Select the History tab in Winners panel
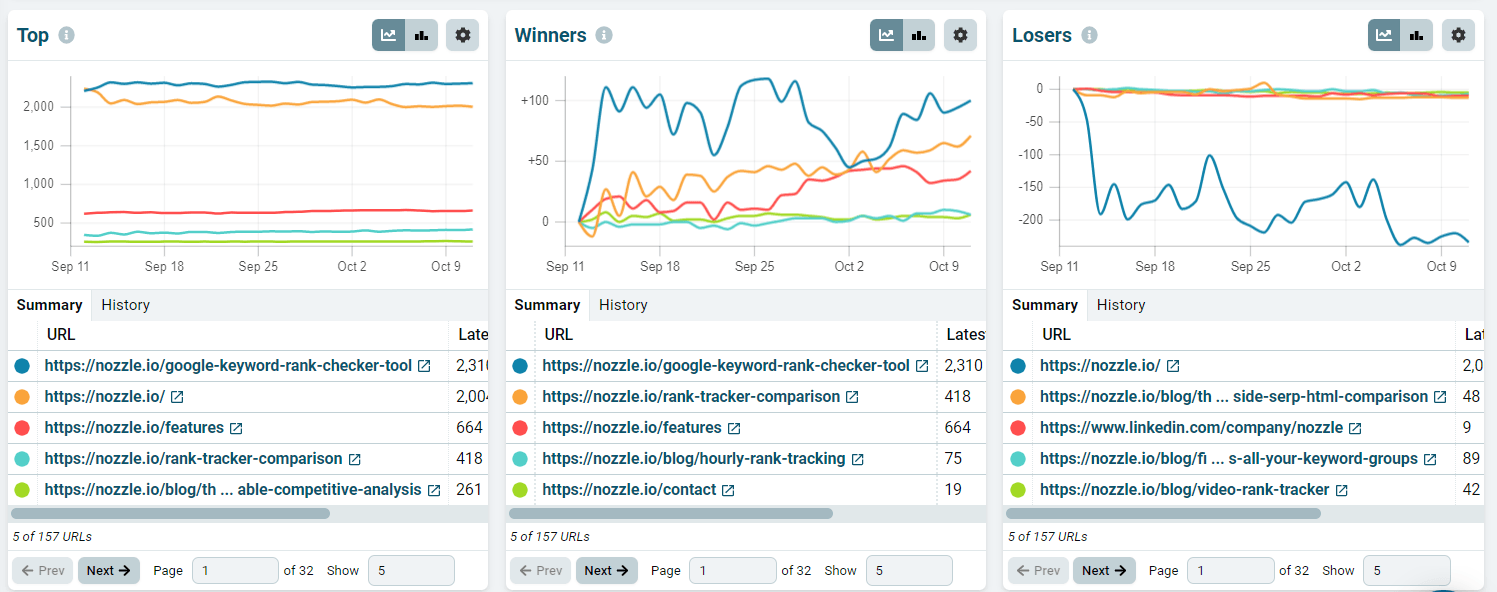The image size is (1497, 592). pyautogui.click(x=623, y=305)
